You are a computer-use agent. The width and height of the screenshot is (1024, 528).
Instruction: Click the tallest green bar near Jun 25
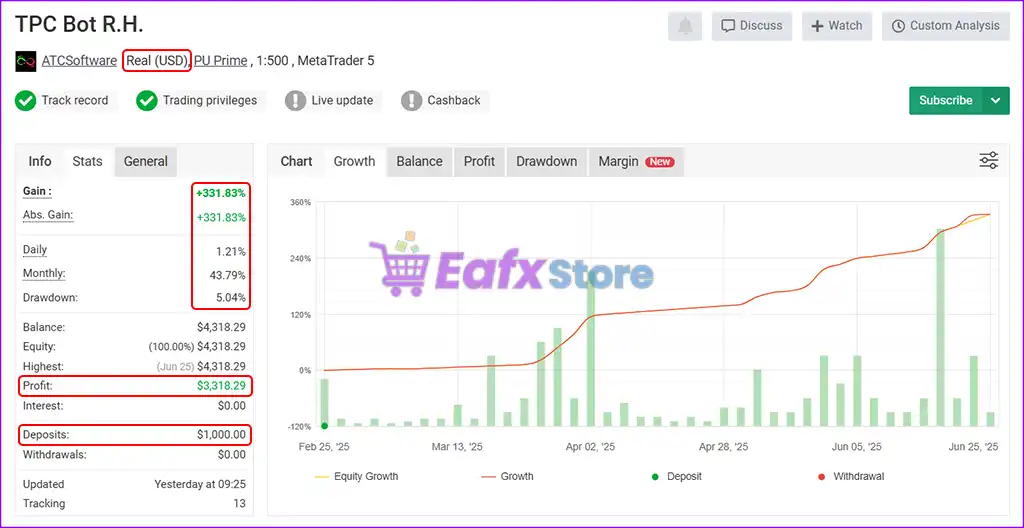(x=940, y=327)
